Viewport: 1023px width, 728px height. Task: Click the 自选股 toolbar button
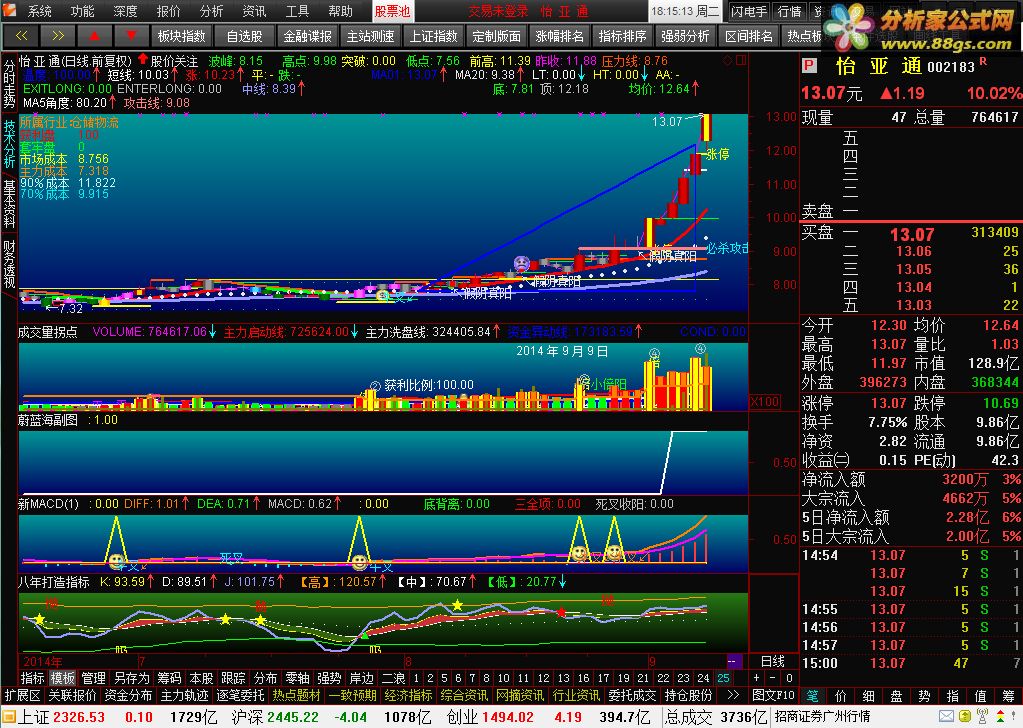coord(245,36)
